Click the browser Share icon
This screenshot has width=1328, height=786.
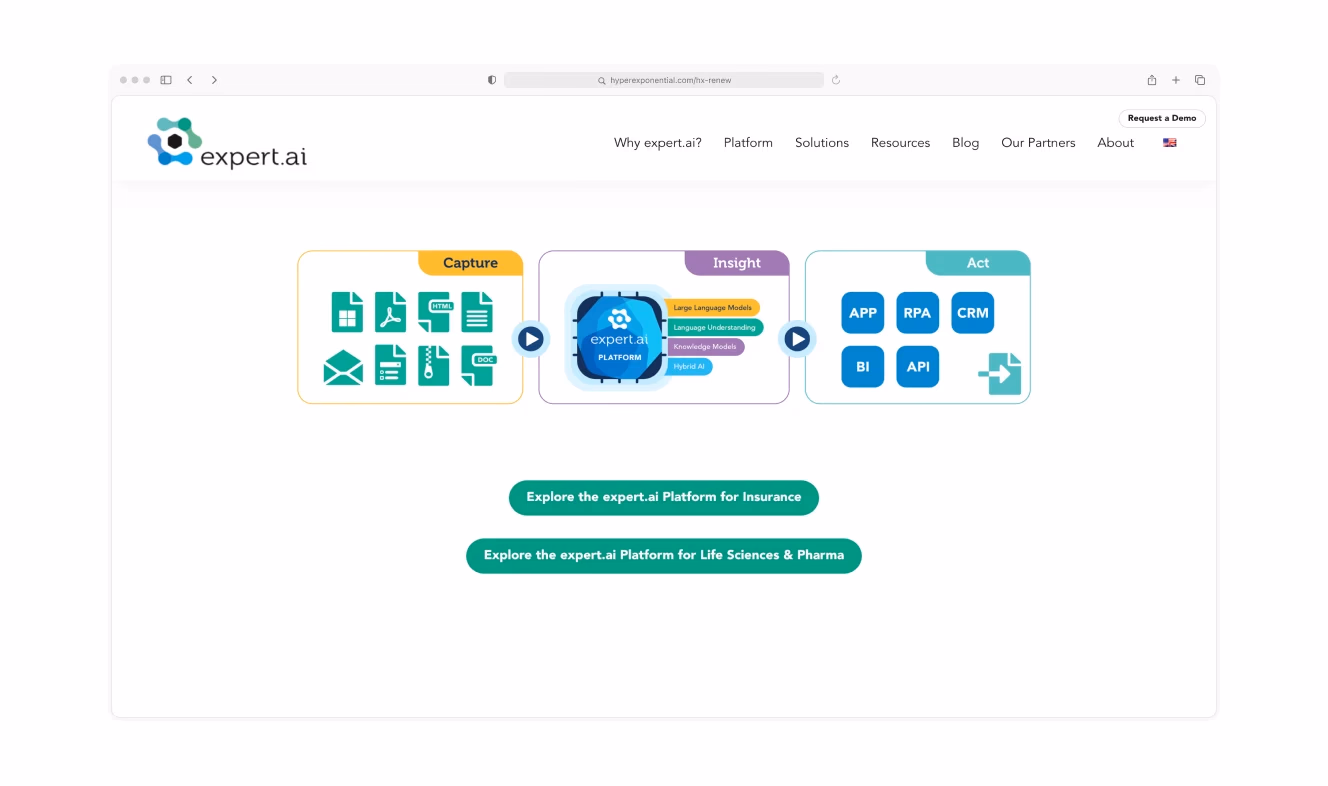[x=1152, y=80]
